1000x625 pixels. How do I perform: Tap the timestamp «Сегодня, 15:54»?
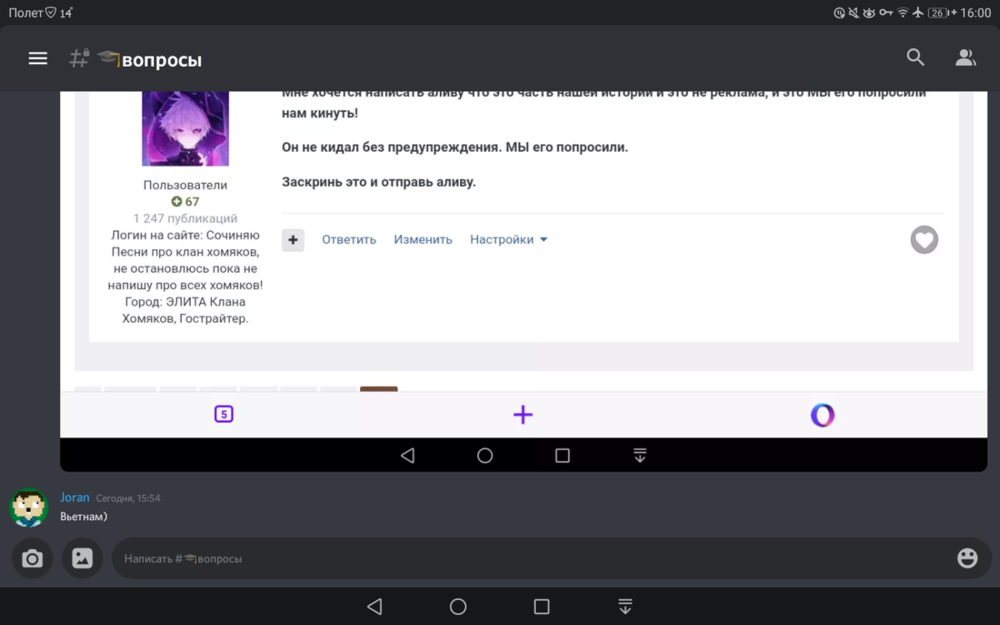[128, 498]
